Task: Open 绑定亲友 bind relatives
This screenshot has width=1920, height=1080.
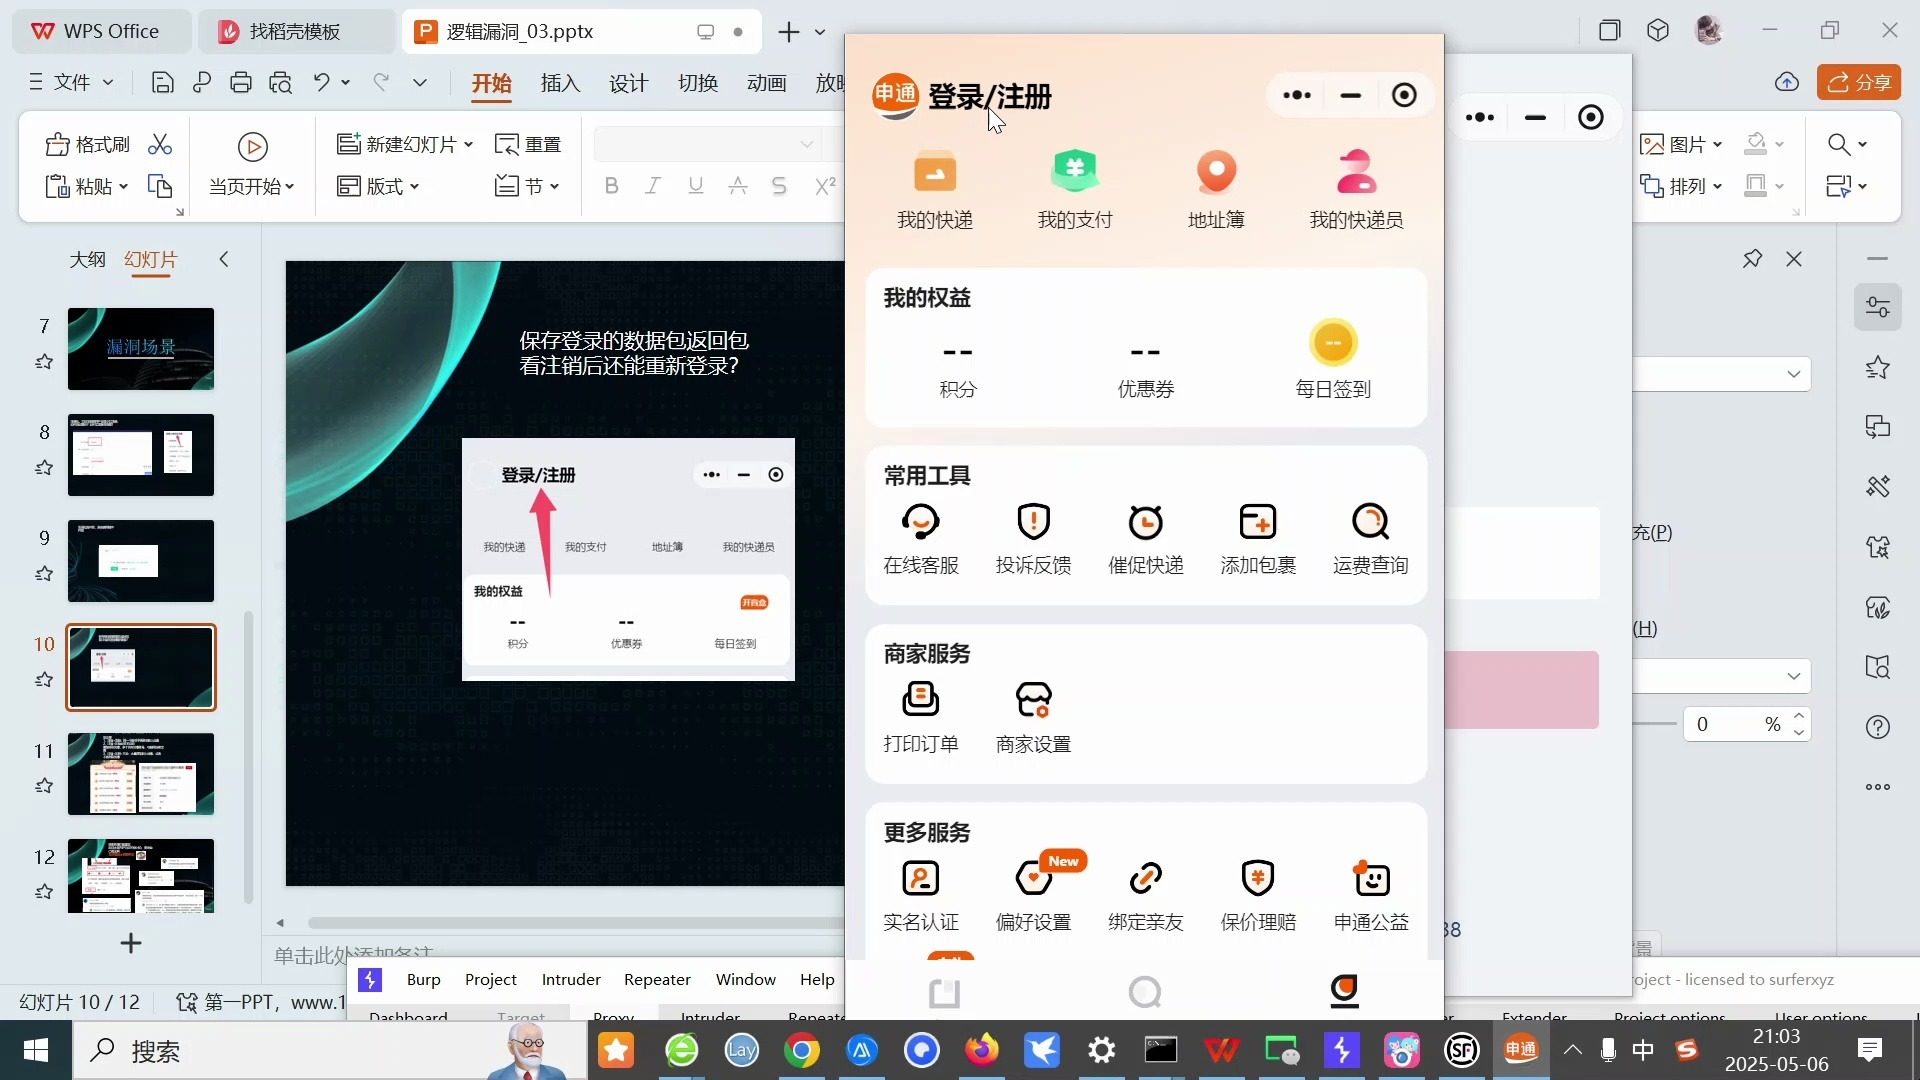Action: [x=1146, y=896]
